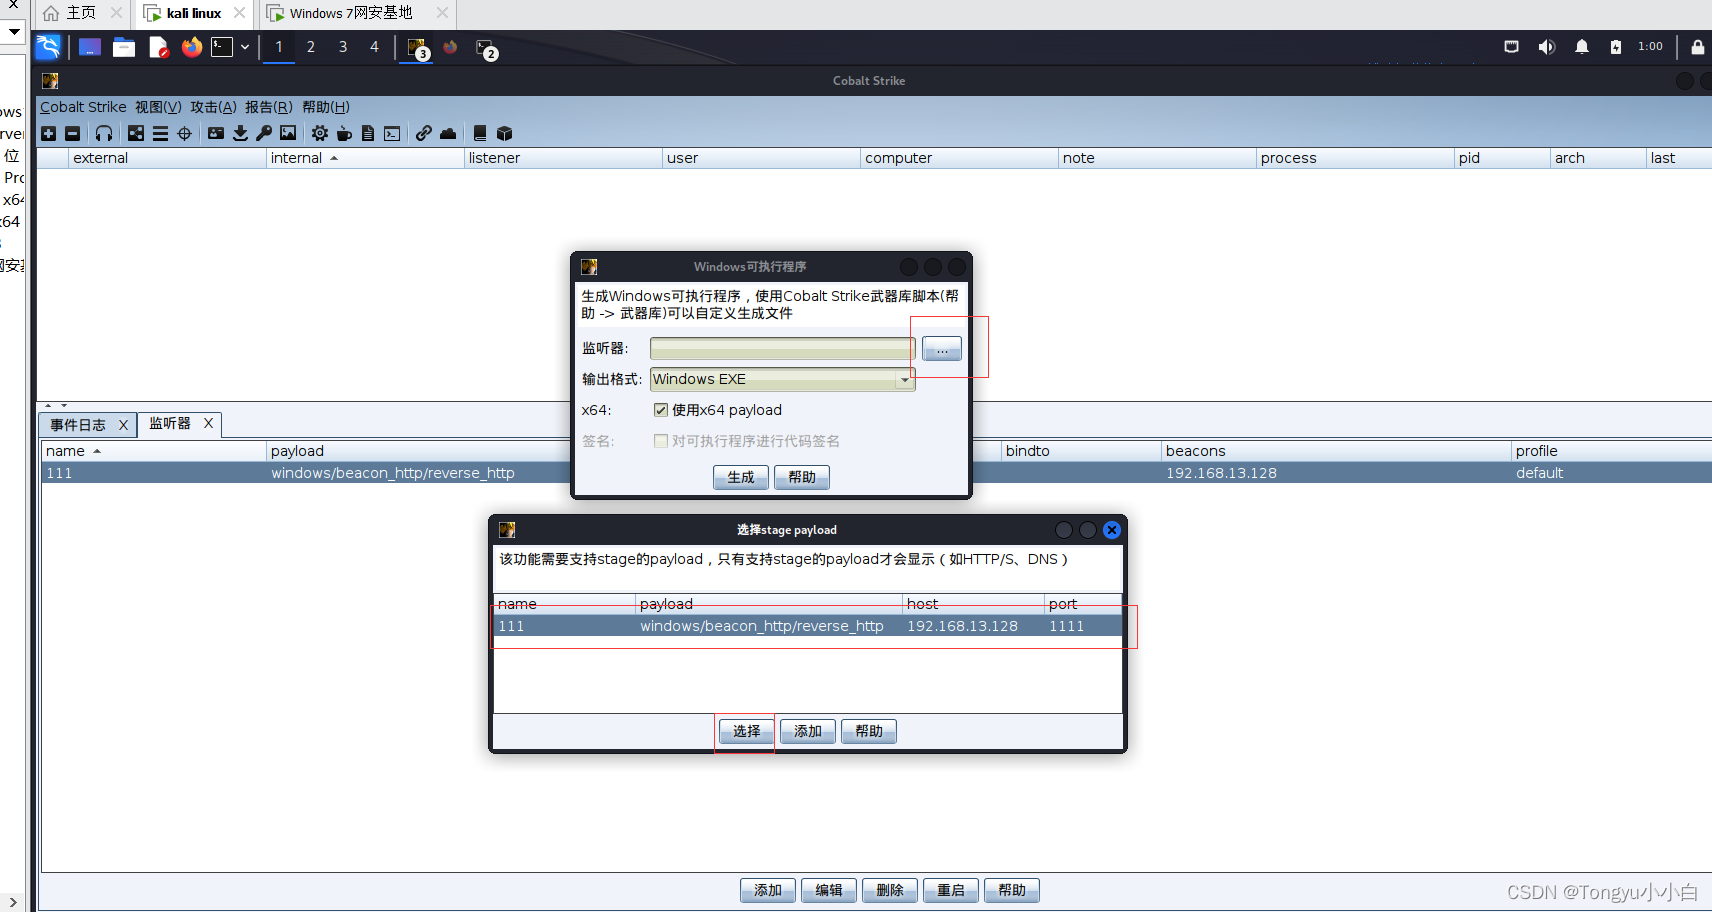Image resolution: width=1712 pixels, height=912 pixels.
Task: Click the 监听器 input field in dialog
Action: click(783, 348)
